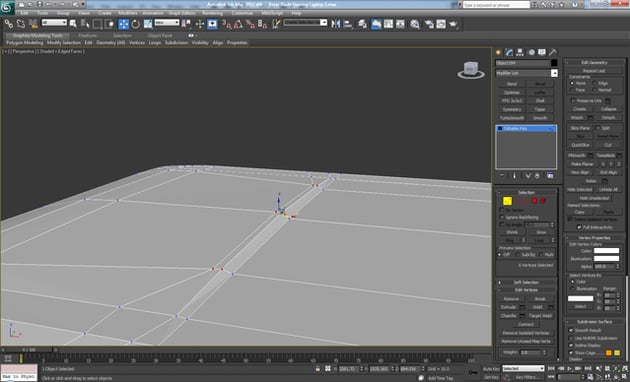
Task: Toggle the Smooth Result checkbox
Action: click(571, 330)
